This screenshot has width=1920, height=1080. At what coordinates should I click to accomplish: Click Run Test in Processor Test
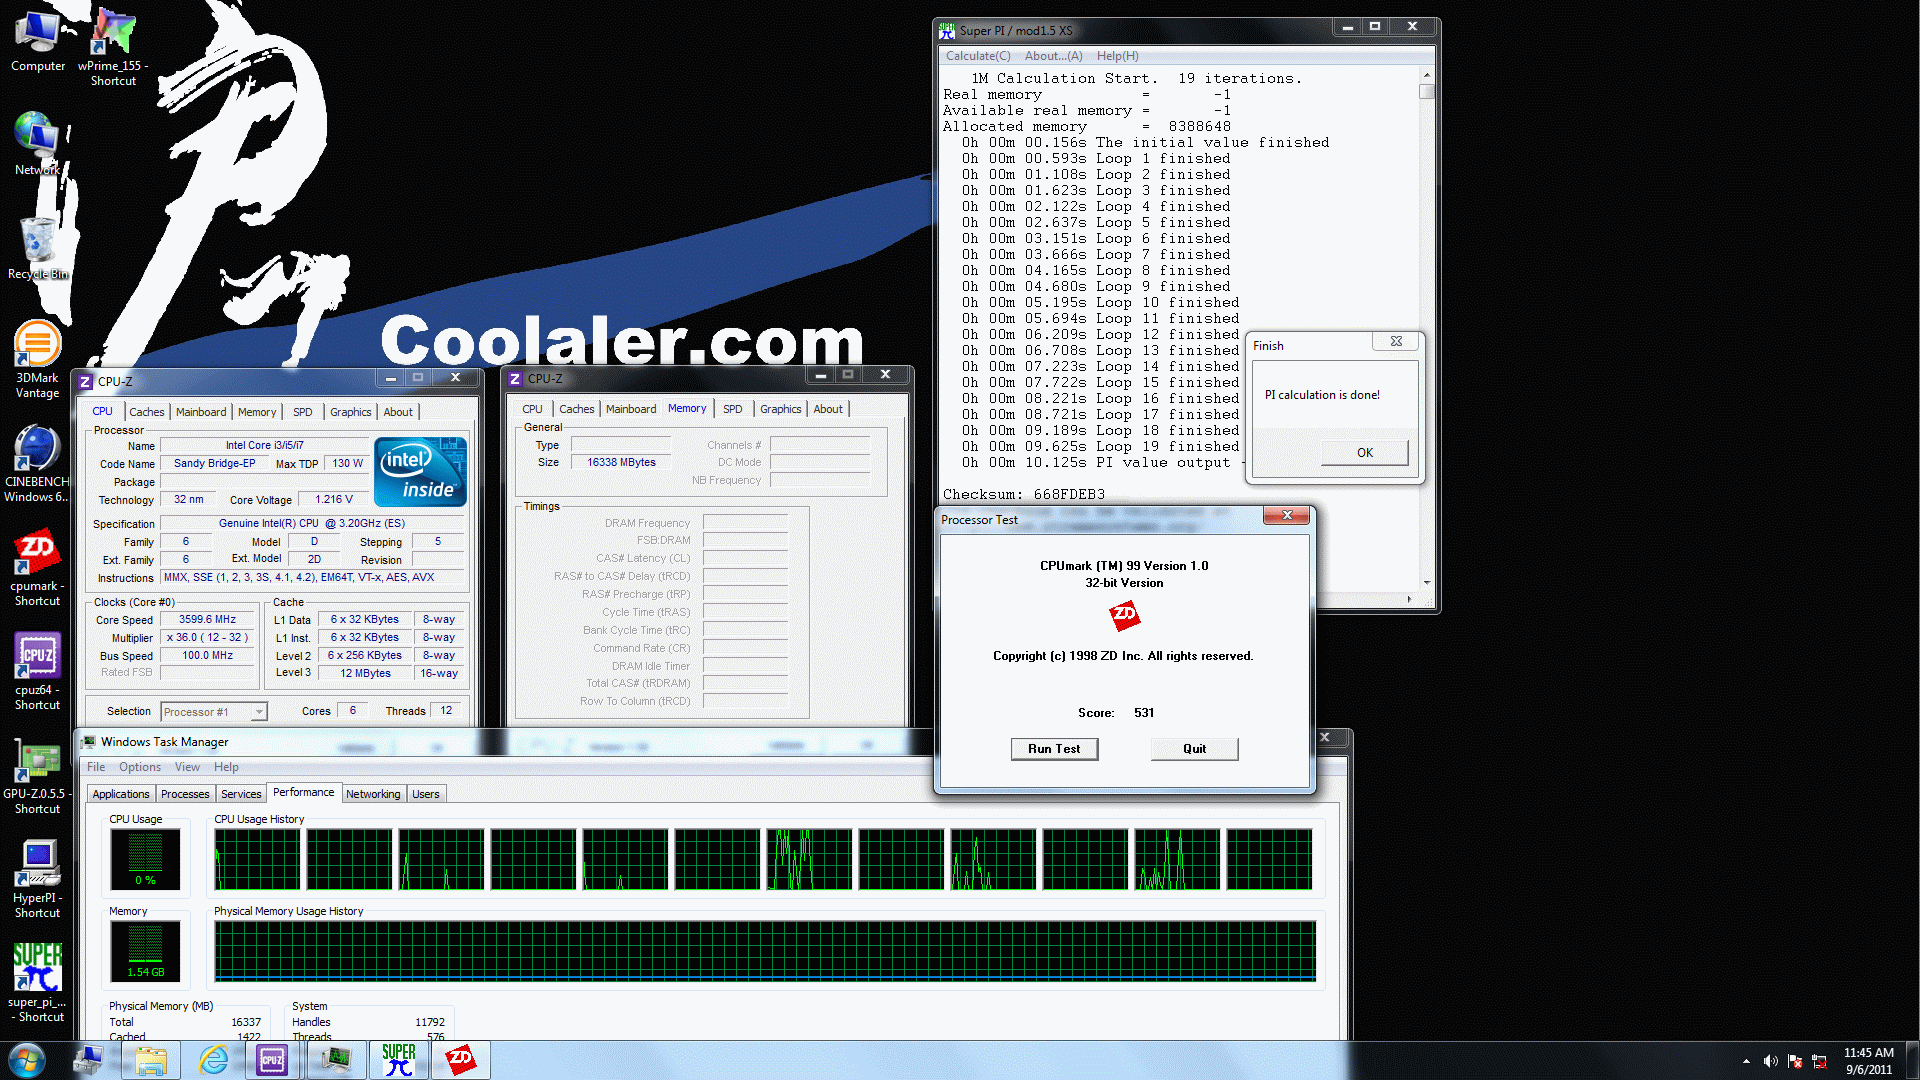coord(1054,749)
